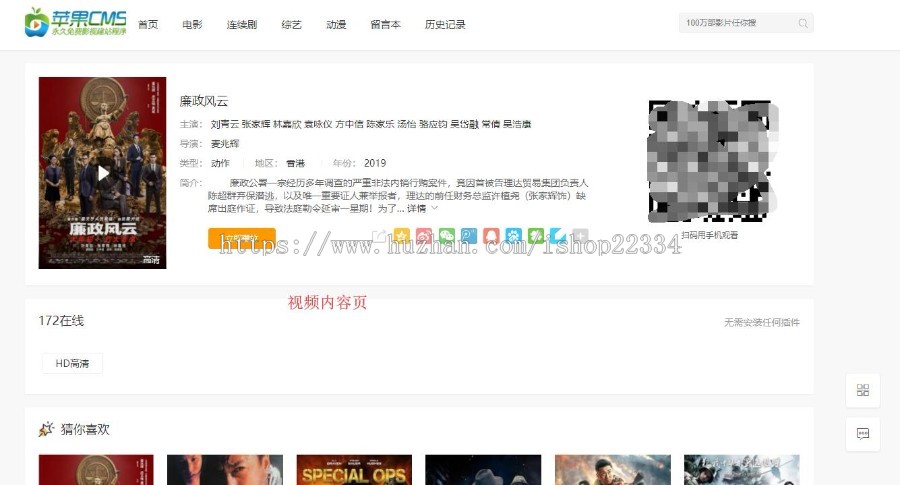
Task: Click the 无需安装任何插件 text
Action: click(x=762, y=323)
